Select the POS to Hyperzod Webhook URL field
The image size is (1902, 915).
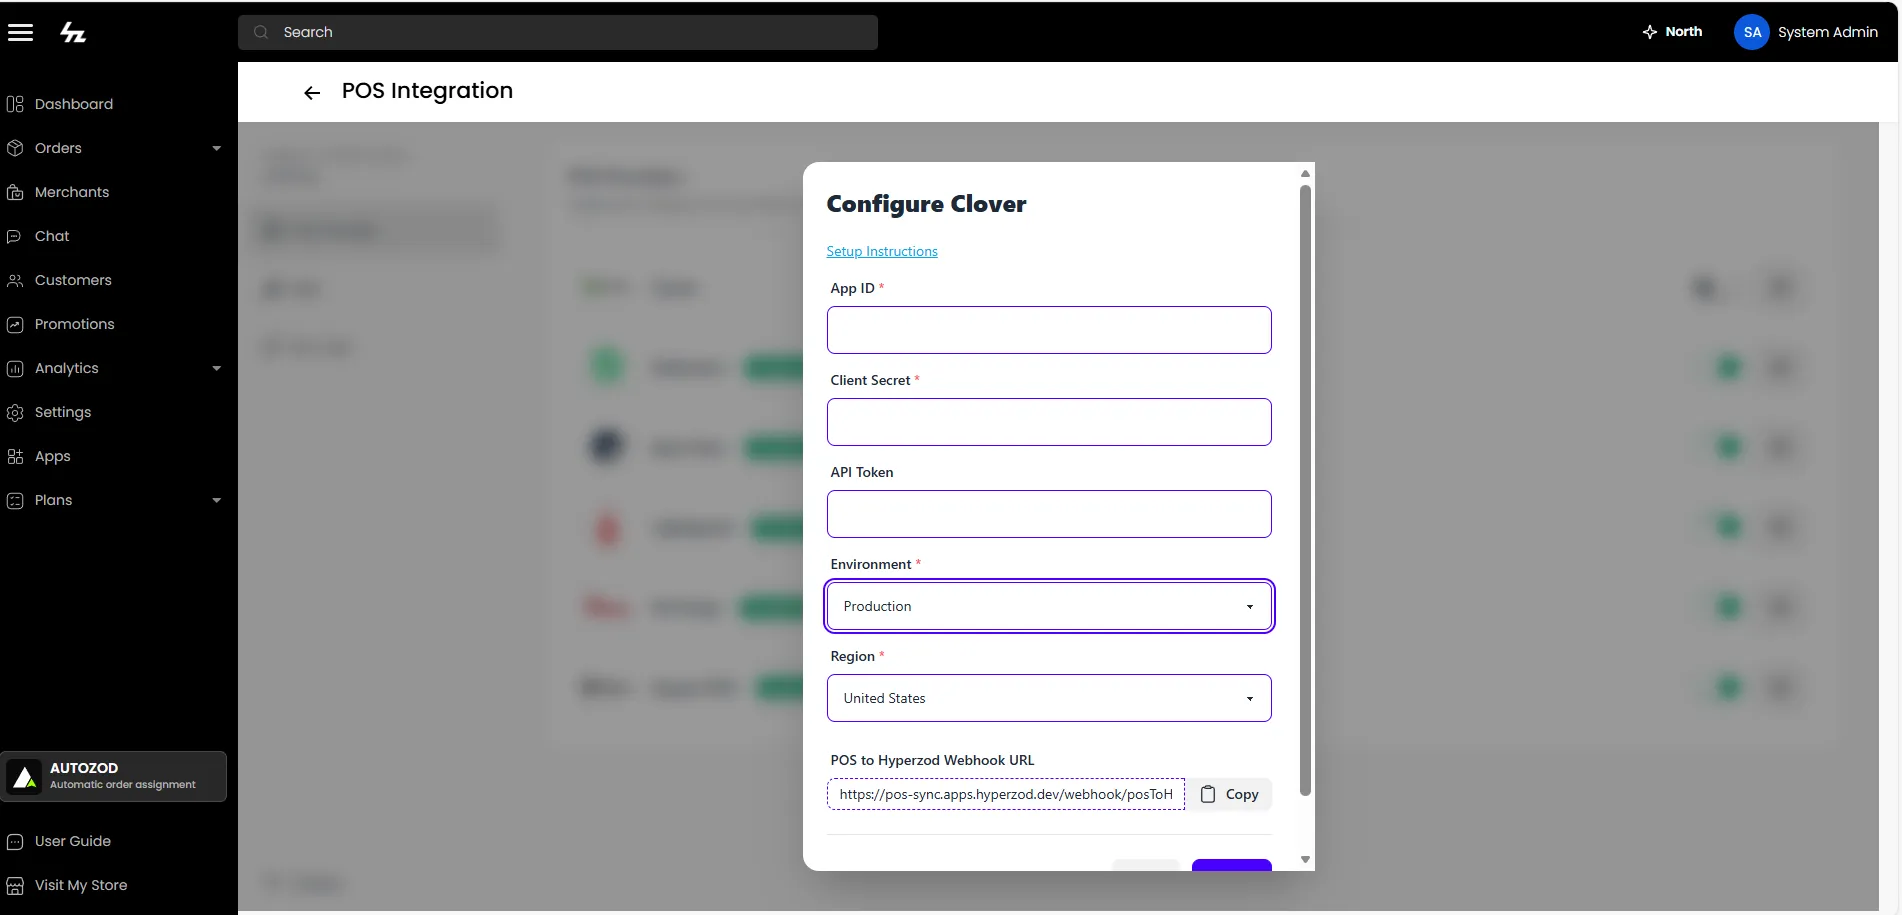pos(1006,794)
